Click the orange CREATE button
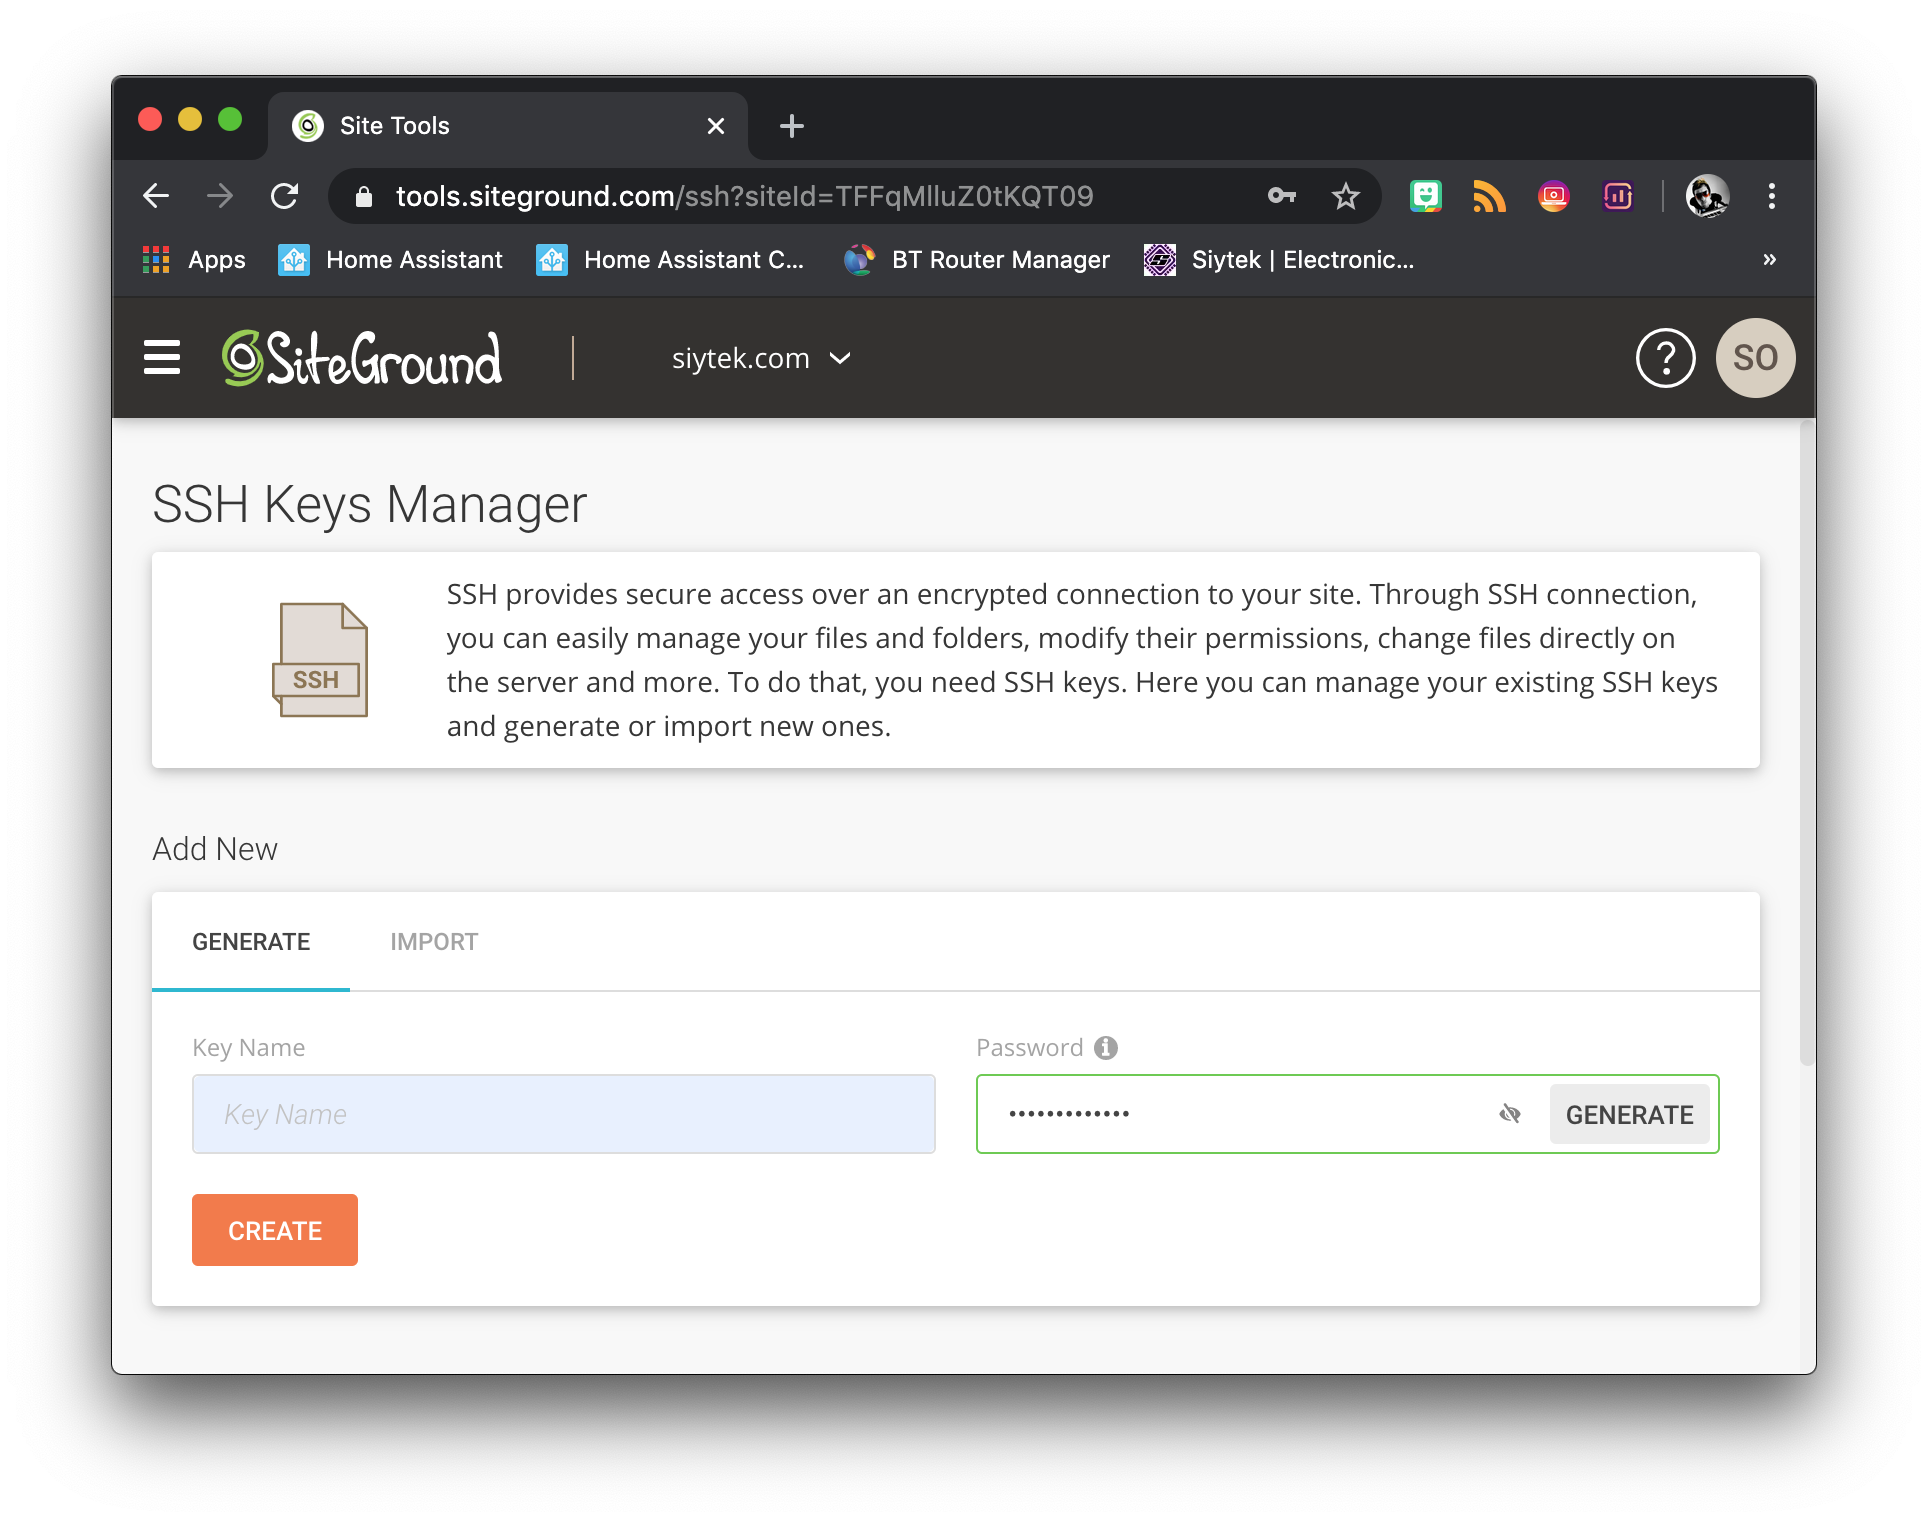 point(275,1230)
